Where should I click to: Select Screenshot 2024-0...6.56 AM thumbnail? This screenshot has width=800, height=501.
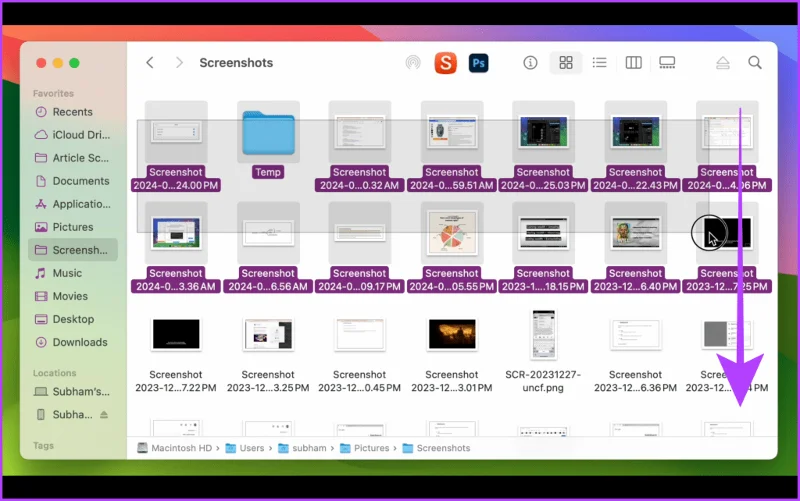pyautogui.click(x=268, y=233)
